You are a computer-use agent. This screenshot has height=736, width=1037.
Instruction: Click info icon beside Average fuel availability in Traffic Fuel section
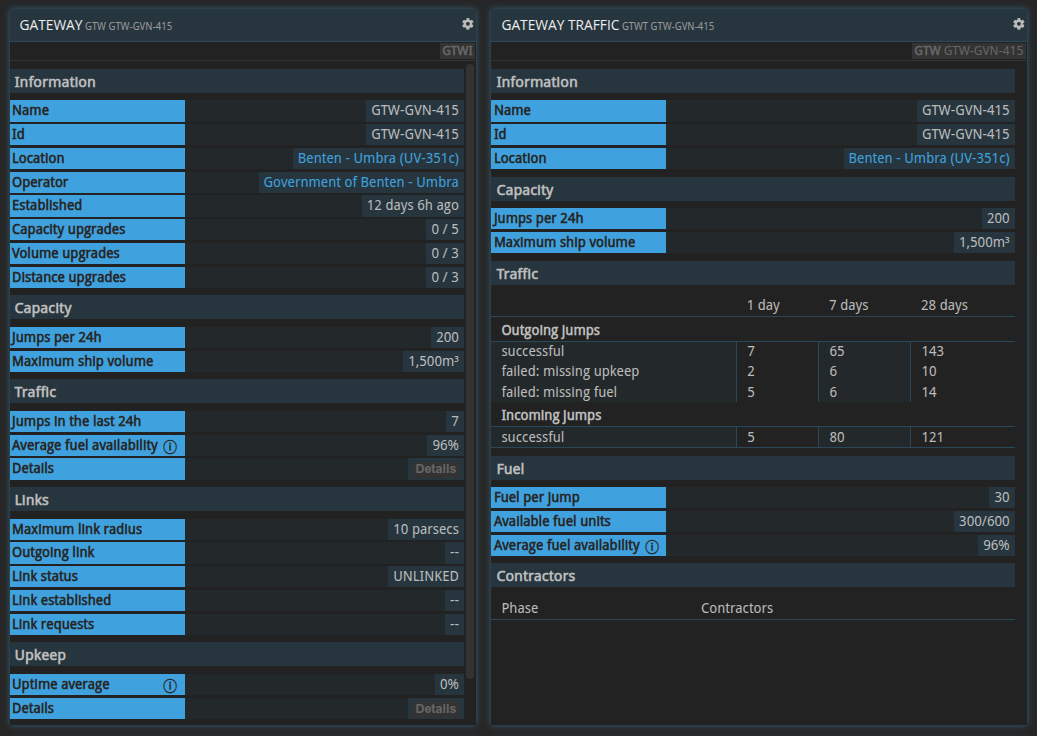coord(652,546)
